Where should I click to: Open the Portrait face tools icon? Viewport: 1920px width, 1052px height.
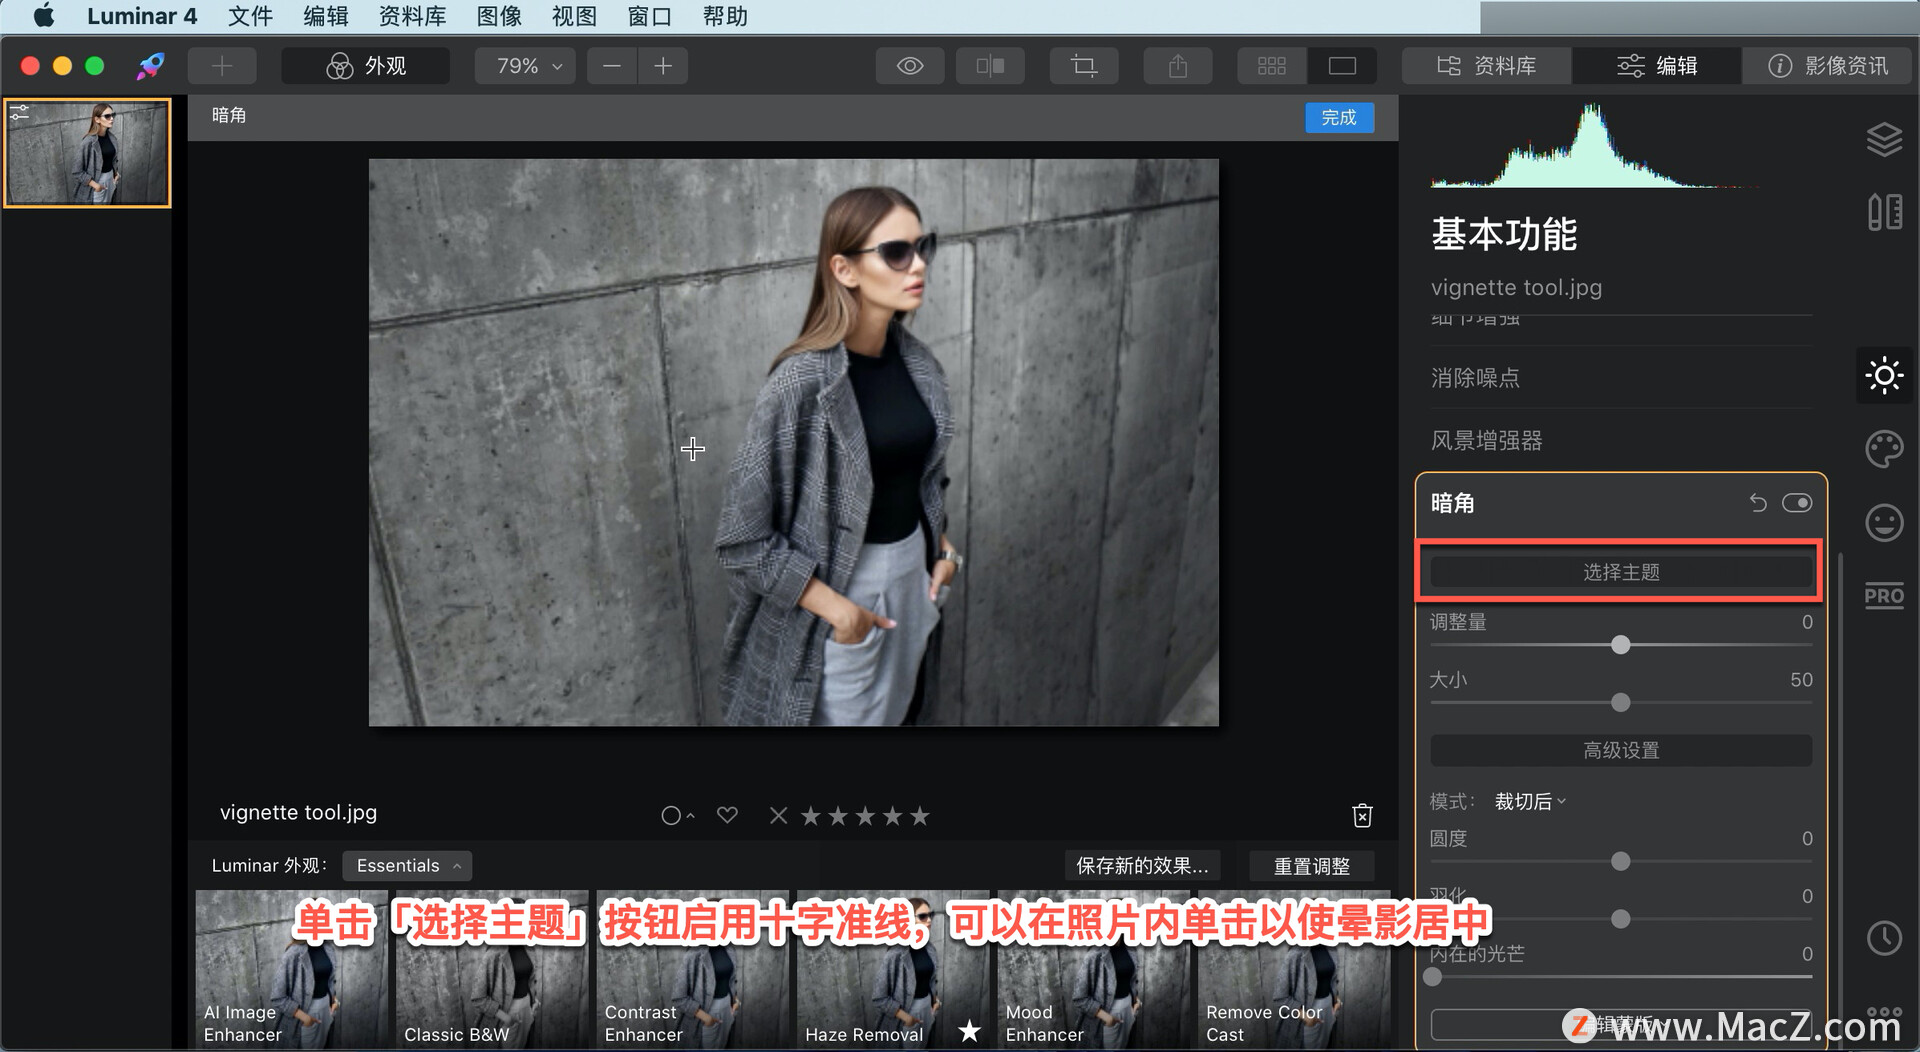point(1884,522)
